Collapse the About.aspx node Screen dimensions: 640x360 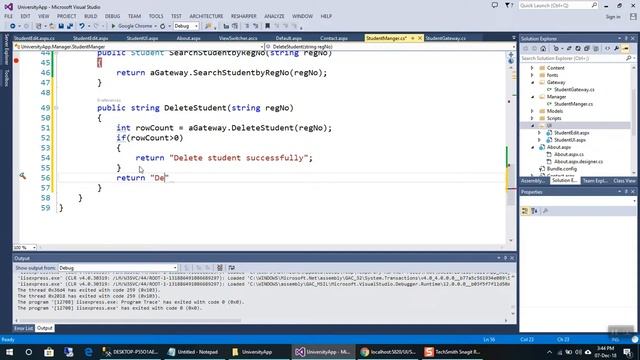[x=532, y=147]
